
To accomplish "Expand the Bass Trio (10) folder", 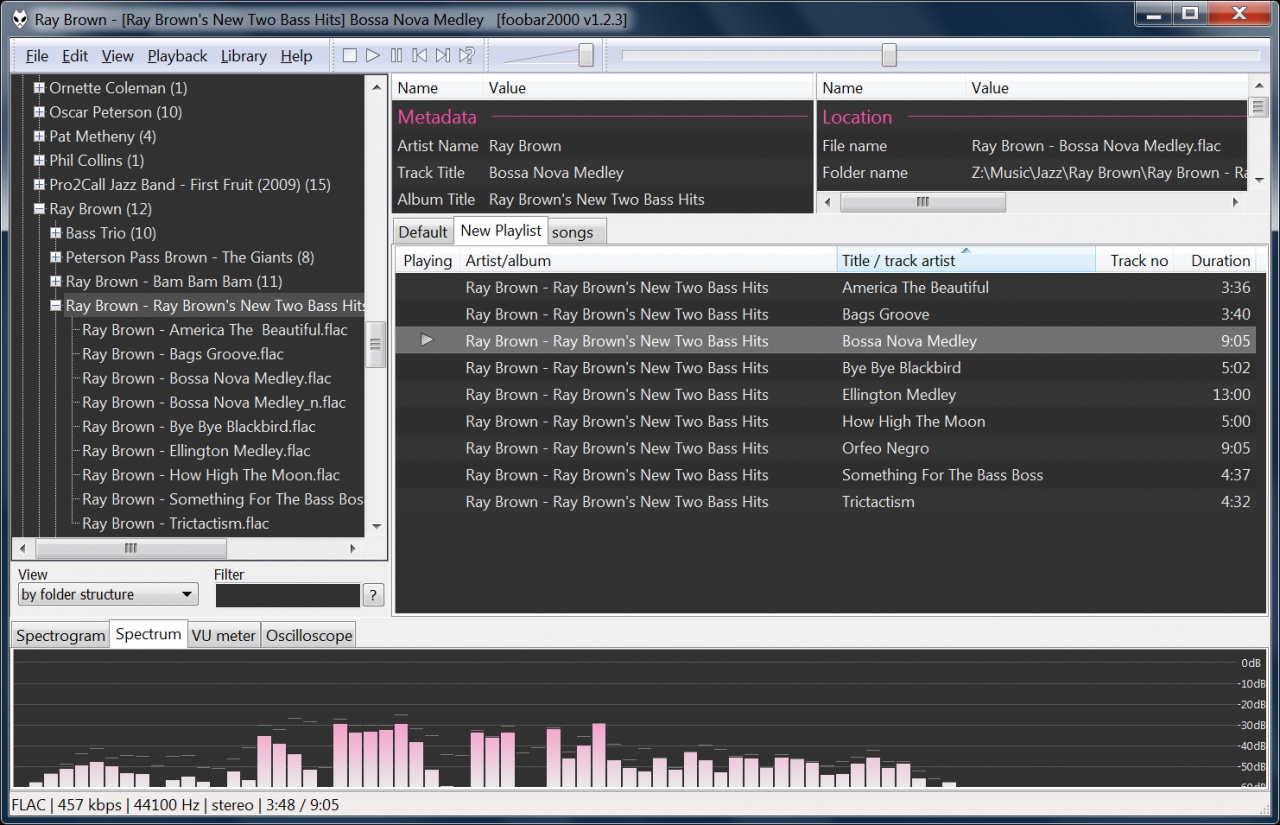I will (56, 233).
